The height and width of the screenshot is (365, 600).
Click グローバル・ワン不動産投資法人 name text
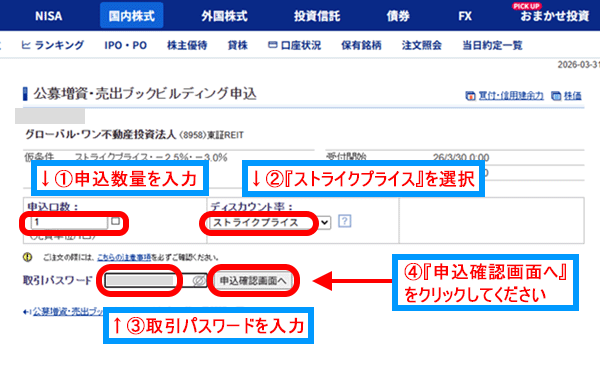coord(101,135)
